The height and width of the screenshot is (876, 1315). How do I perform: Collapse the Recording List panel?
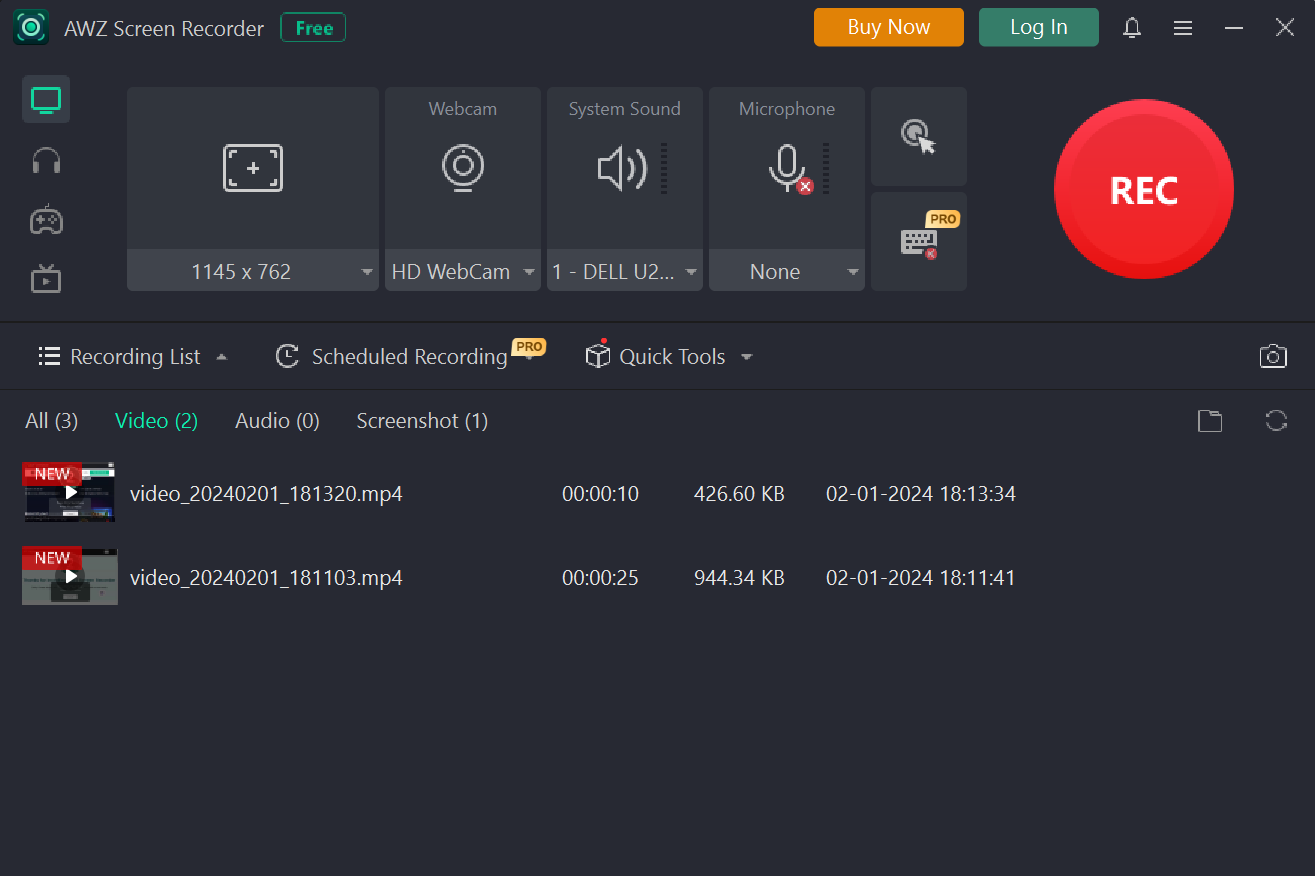(221, 356)
